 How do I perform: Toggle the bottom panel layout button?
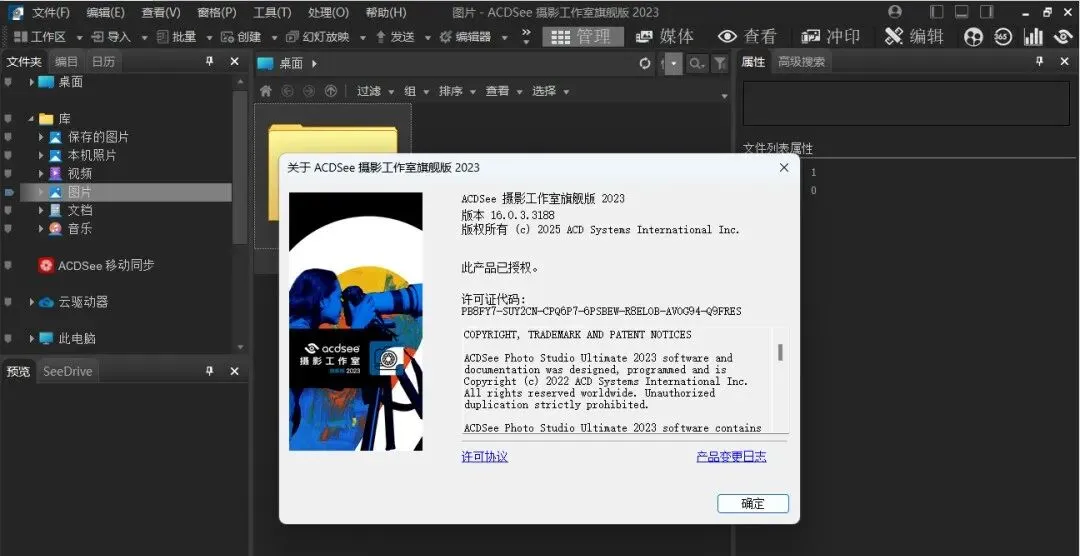(x=962, y=12)
